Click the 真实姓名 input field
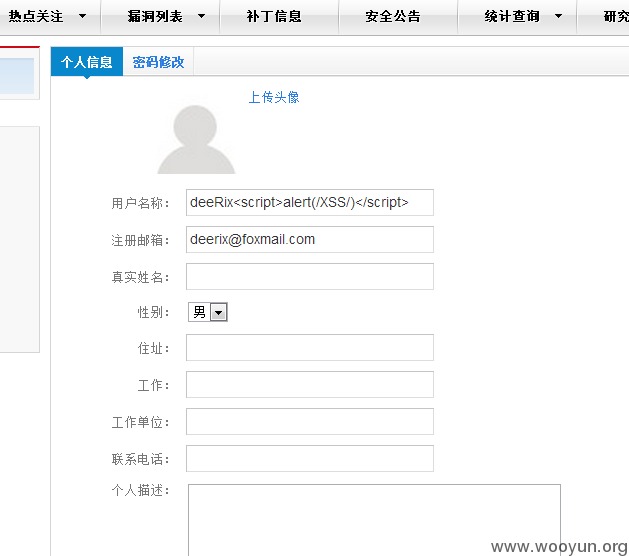This screenshot has width=629, height=556. pyautogui.click(x=310, y=276)
